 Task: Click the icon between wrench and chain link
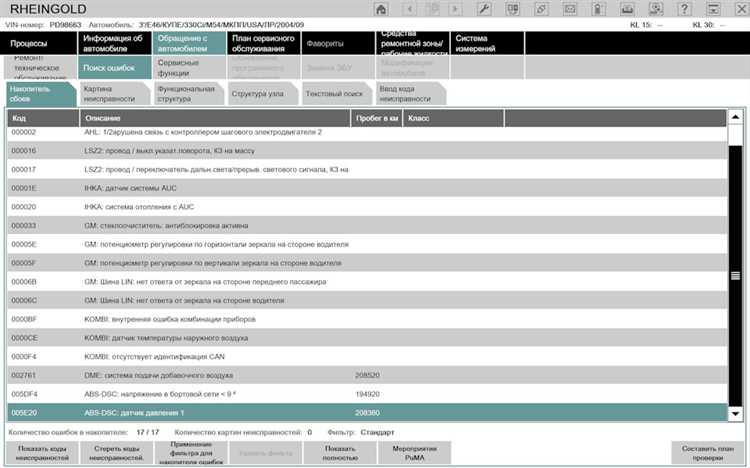point(513,9)
